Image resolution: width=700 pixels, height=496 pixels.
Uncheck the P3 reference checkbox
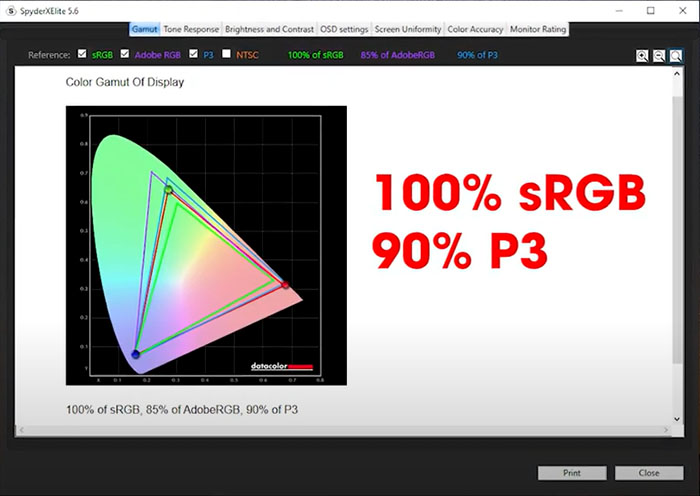(193, 54)
